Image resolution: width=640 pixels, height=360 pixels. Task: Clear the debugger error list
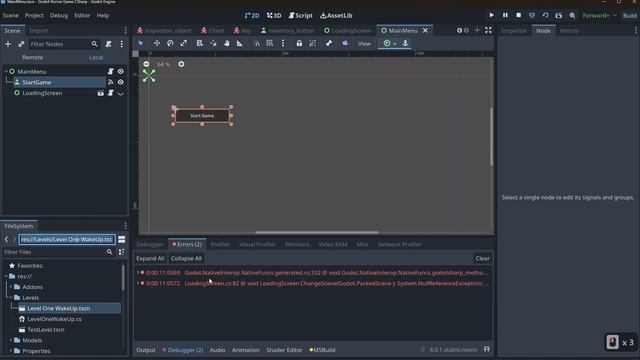coord(482,258)
